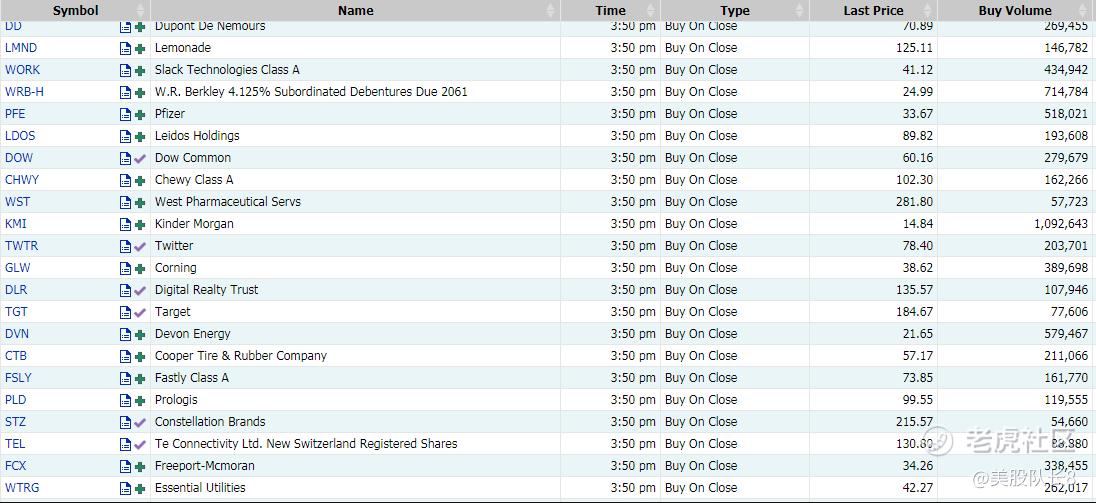Open the document icon for CHWY row
Screen dimensions: 1096x503
[125, 181]
